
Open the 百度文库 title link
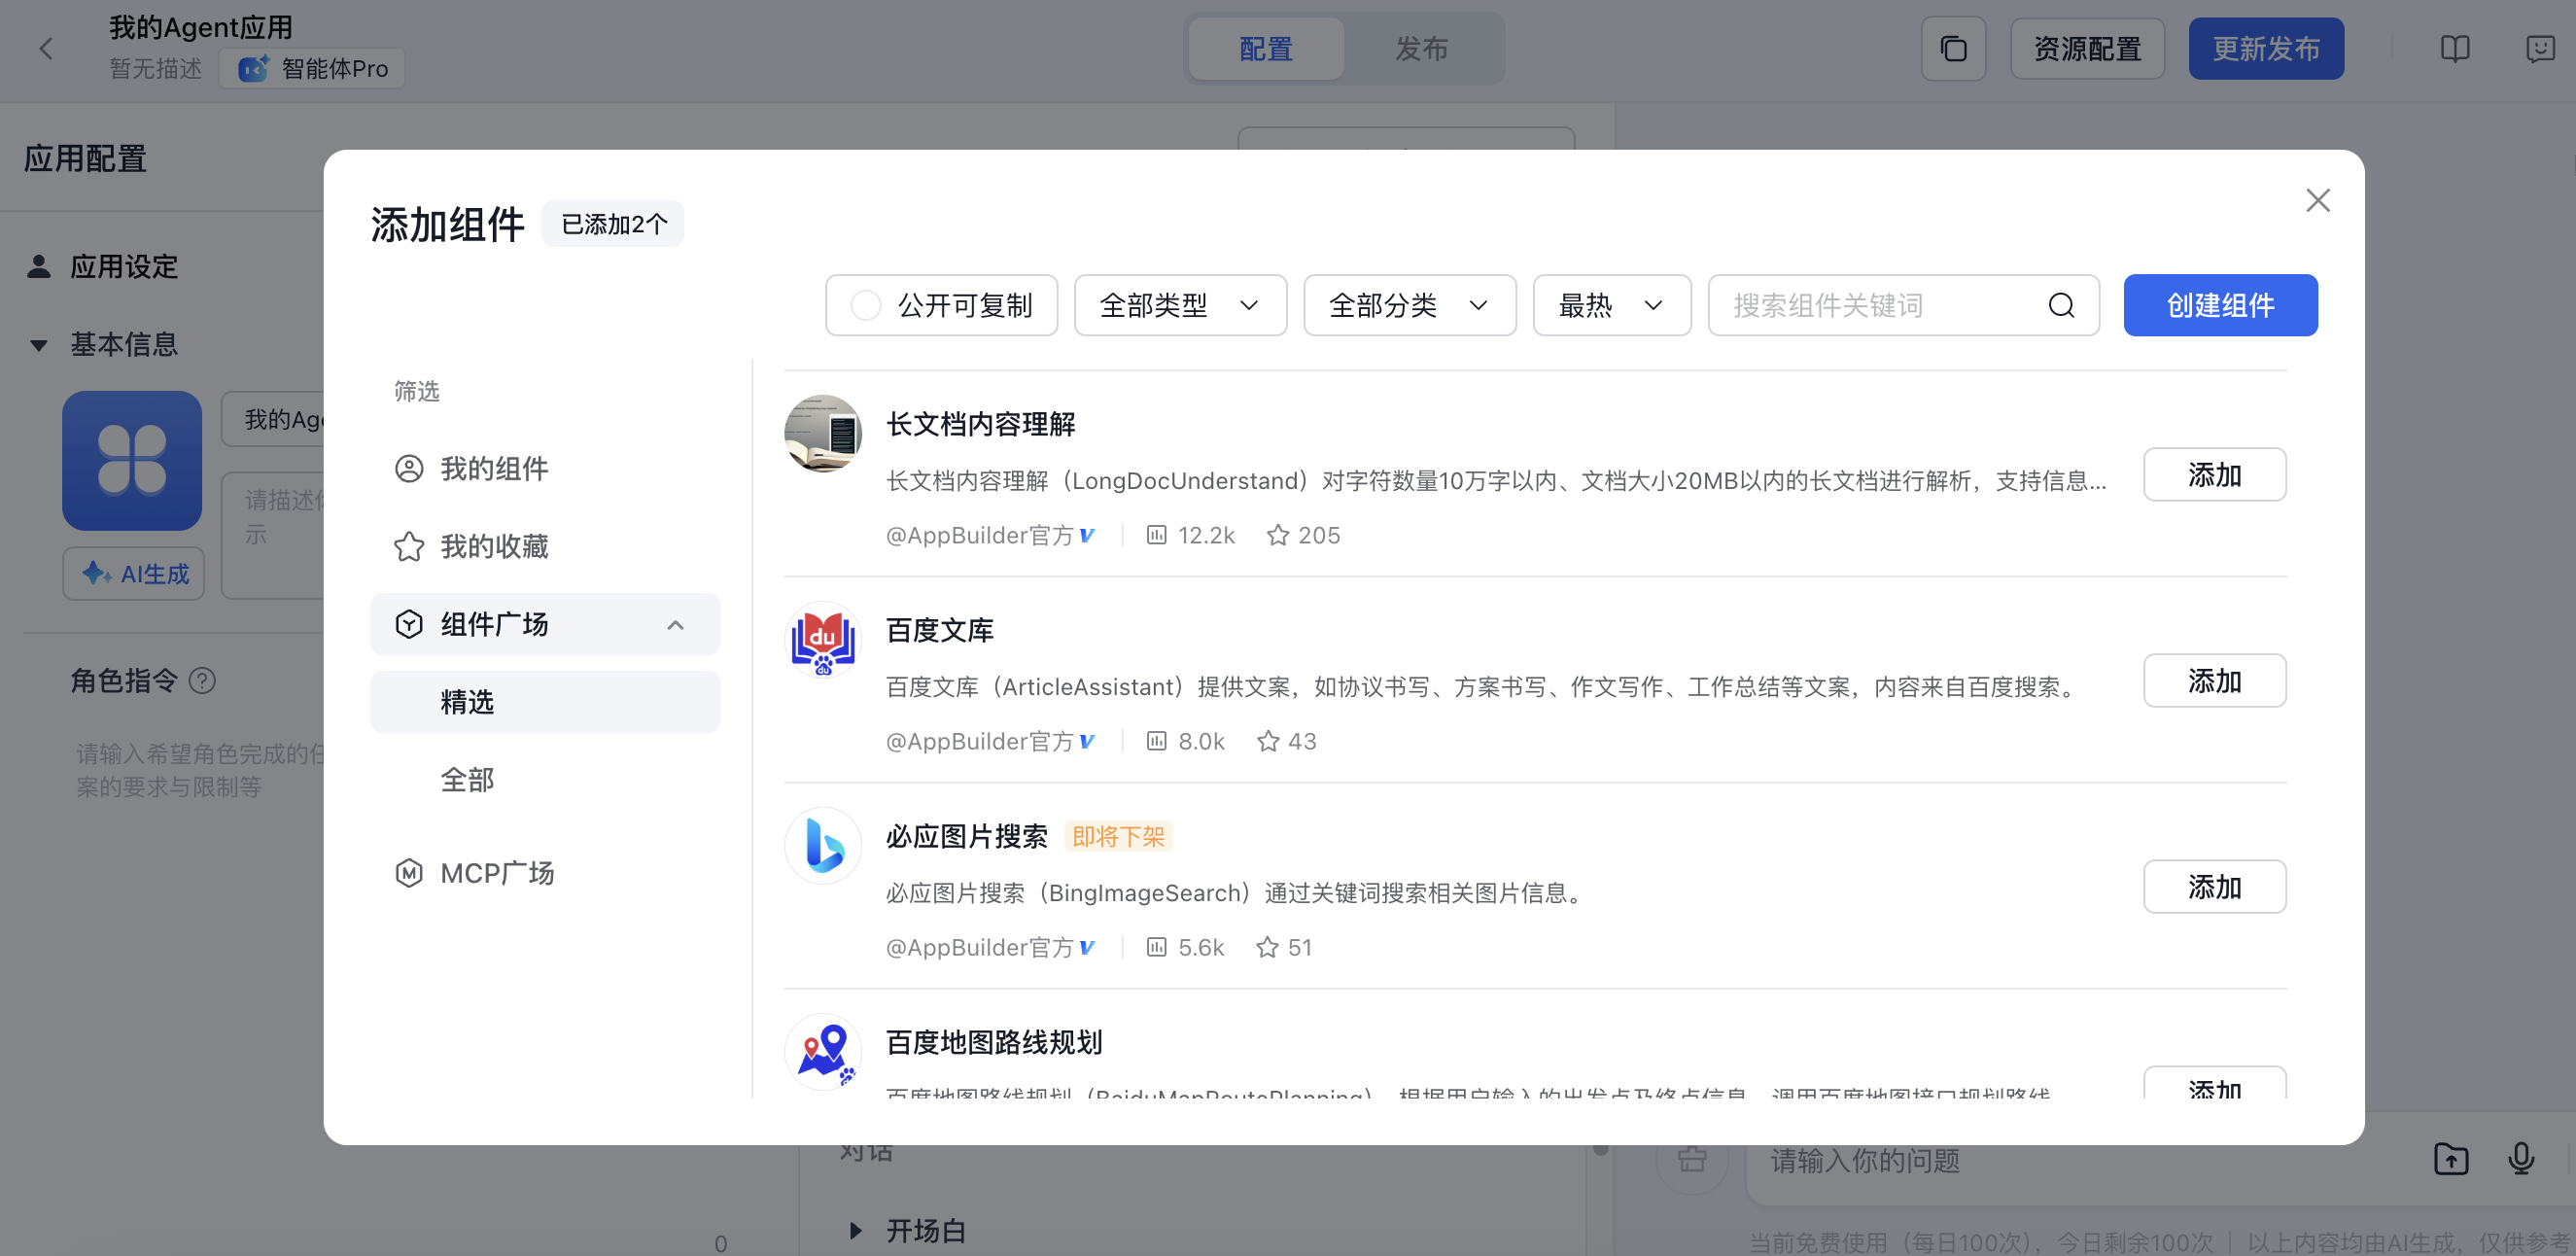939,630
